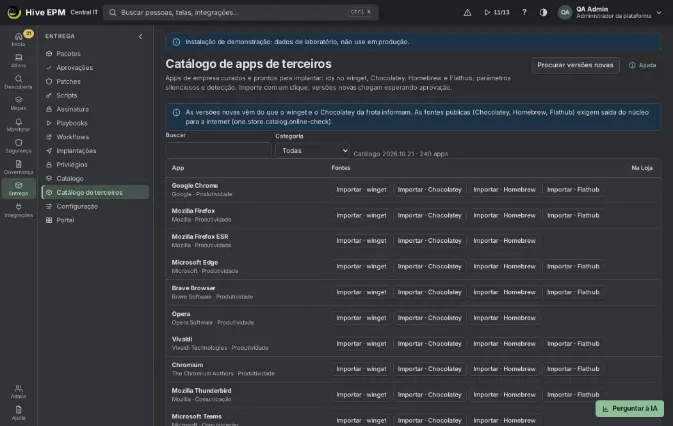Go to Catálogo in the sidebar
Viewport: 673px width, 426px height.
point(95,178)
